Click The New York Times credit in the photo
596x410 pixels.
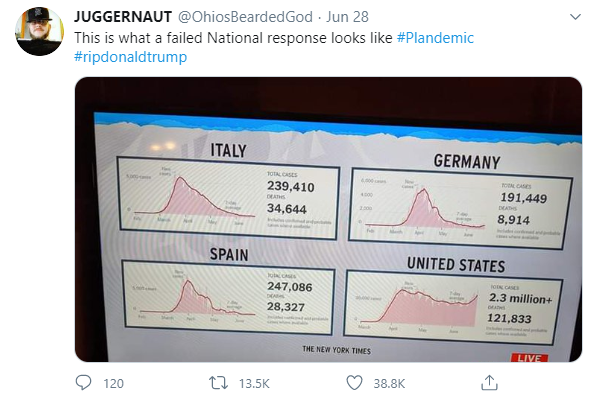pos(336,350)
